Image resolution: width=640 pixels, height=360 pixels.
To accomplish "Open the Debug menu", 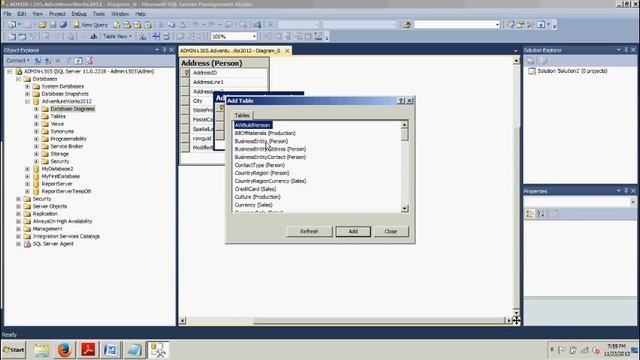I will (79, 14).
